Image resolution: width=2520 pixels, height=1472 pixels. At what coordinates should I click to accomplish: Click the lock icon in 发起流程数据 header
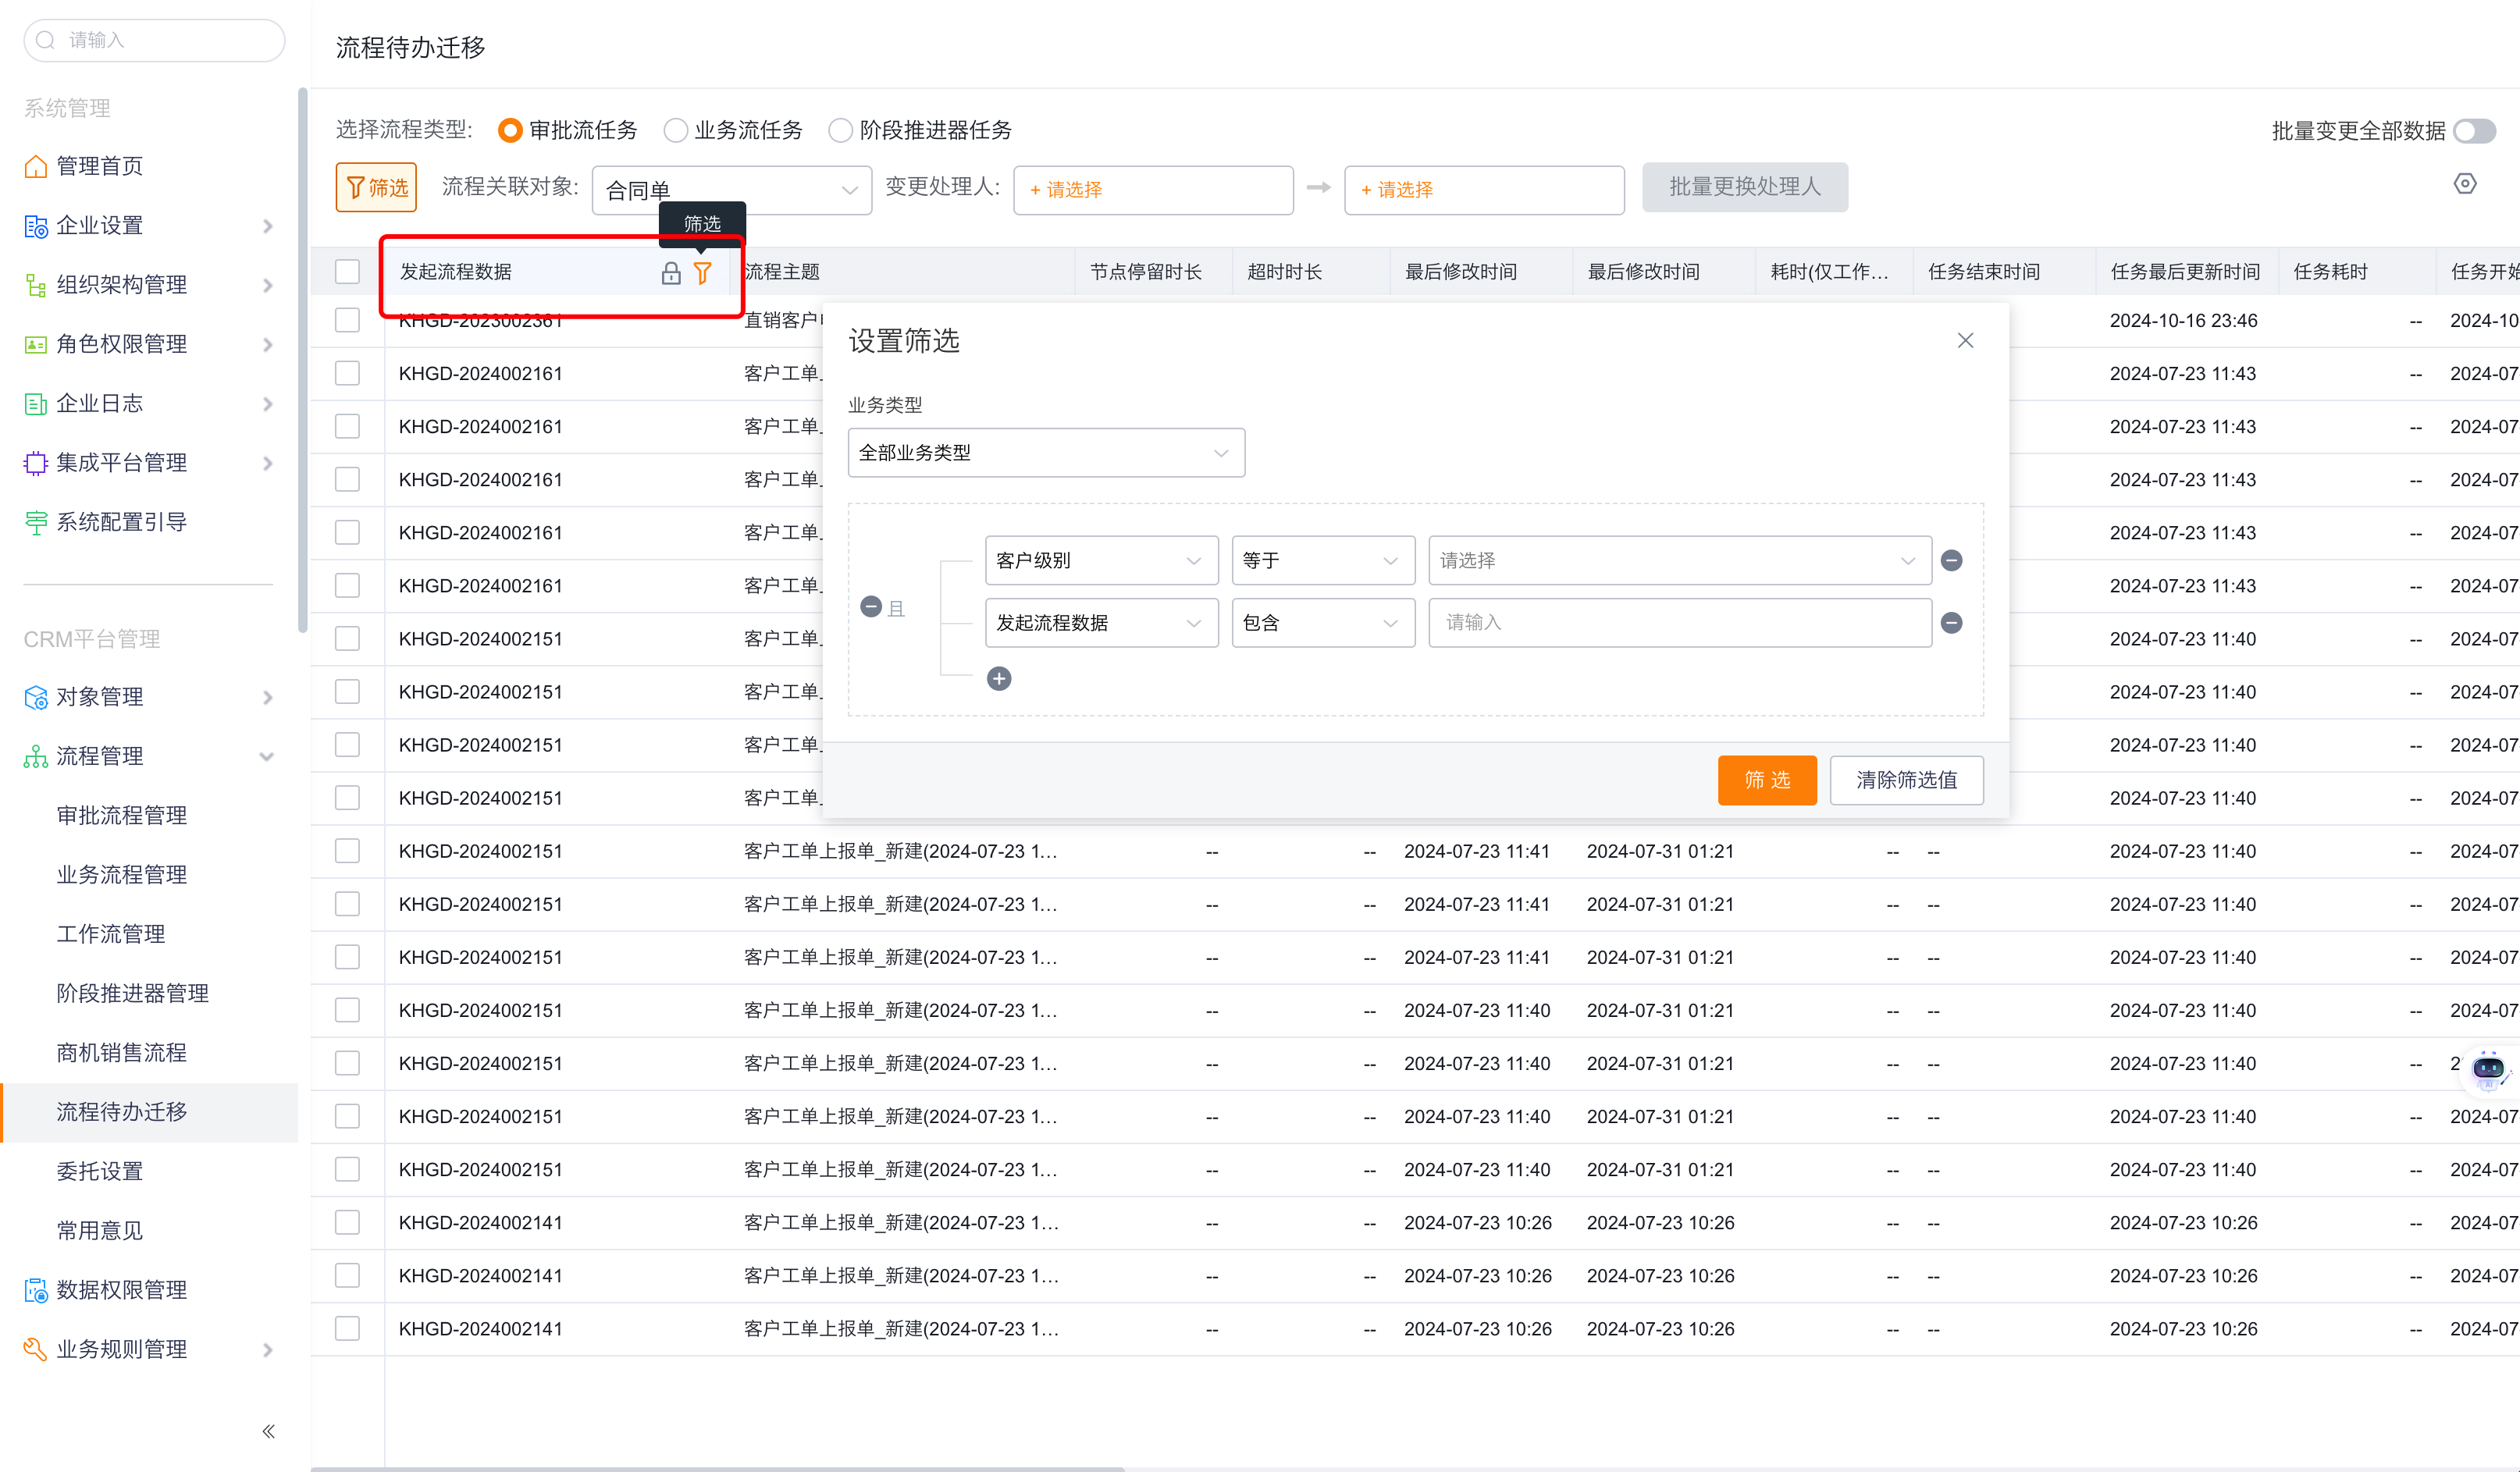671,272
